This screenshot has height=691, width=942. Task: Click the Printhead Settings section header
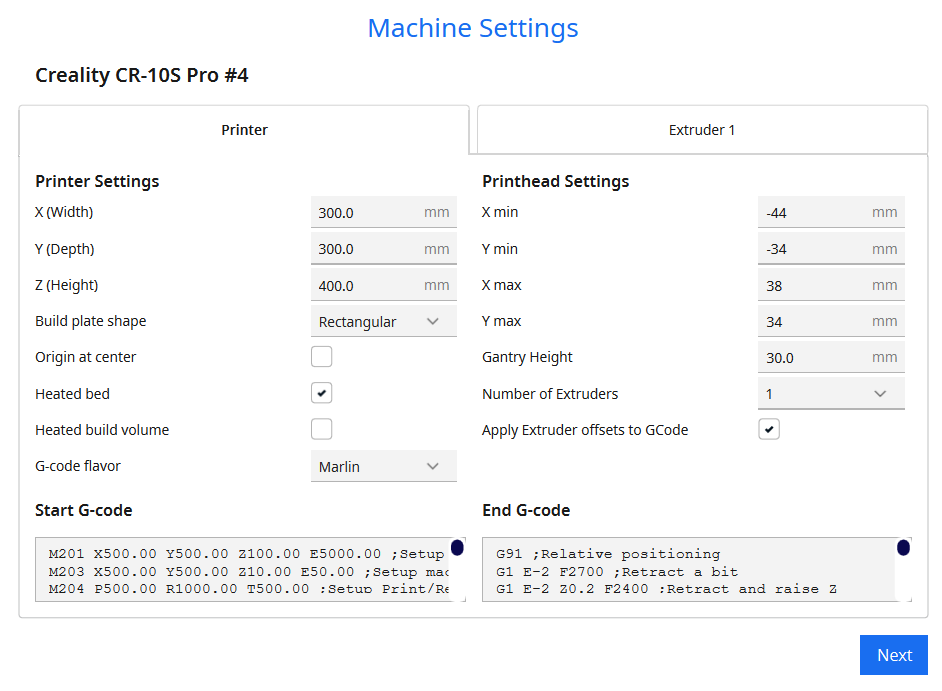556,181
